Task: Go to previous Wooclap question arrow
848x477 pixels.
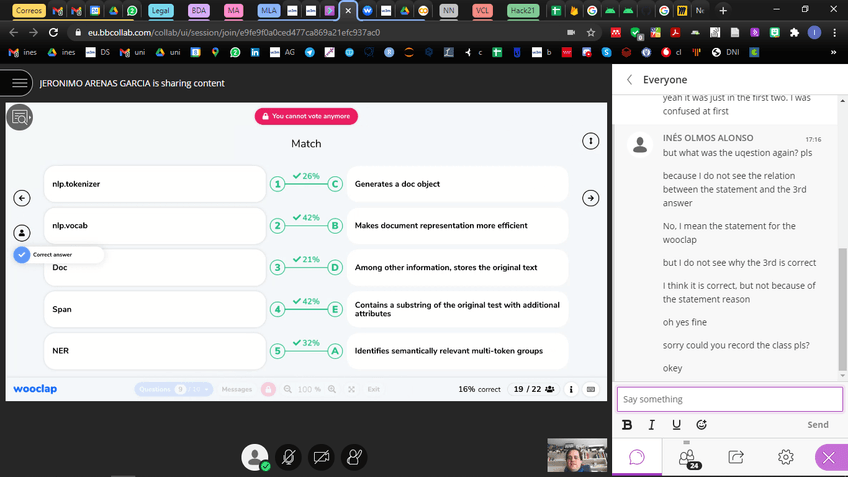Action: tap(22, 198)
